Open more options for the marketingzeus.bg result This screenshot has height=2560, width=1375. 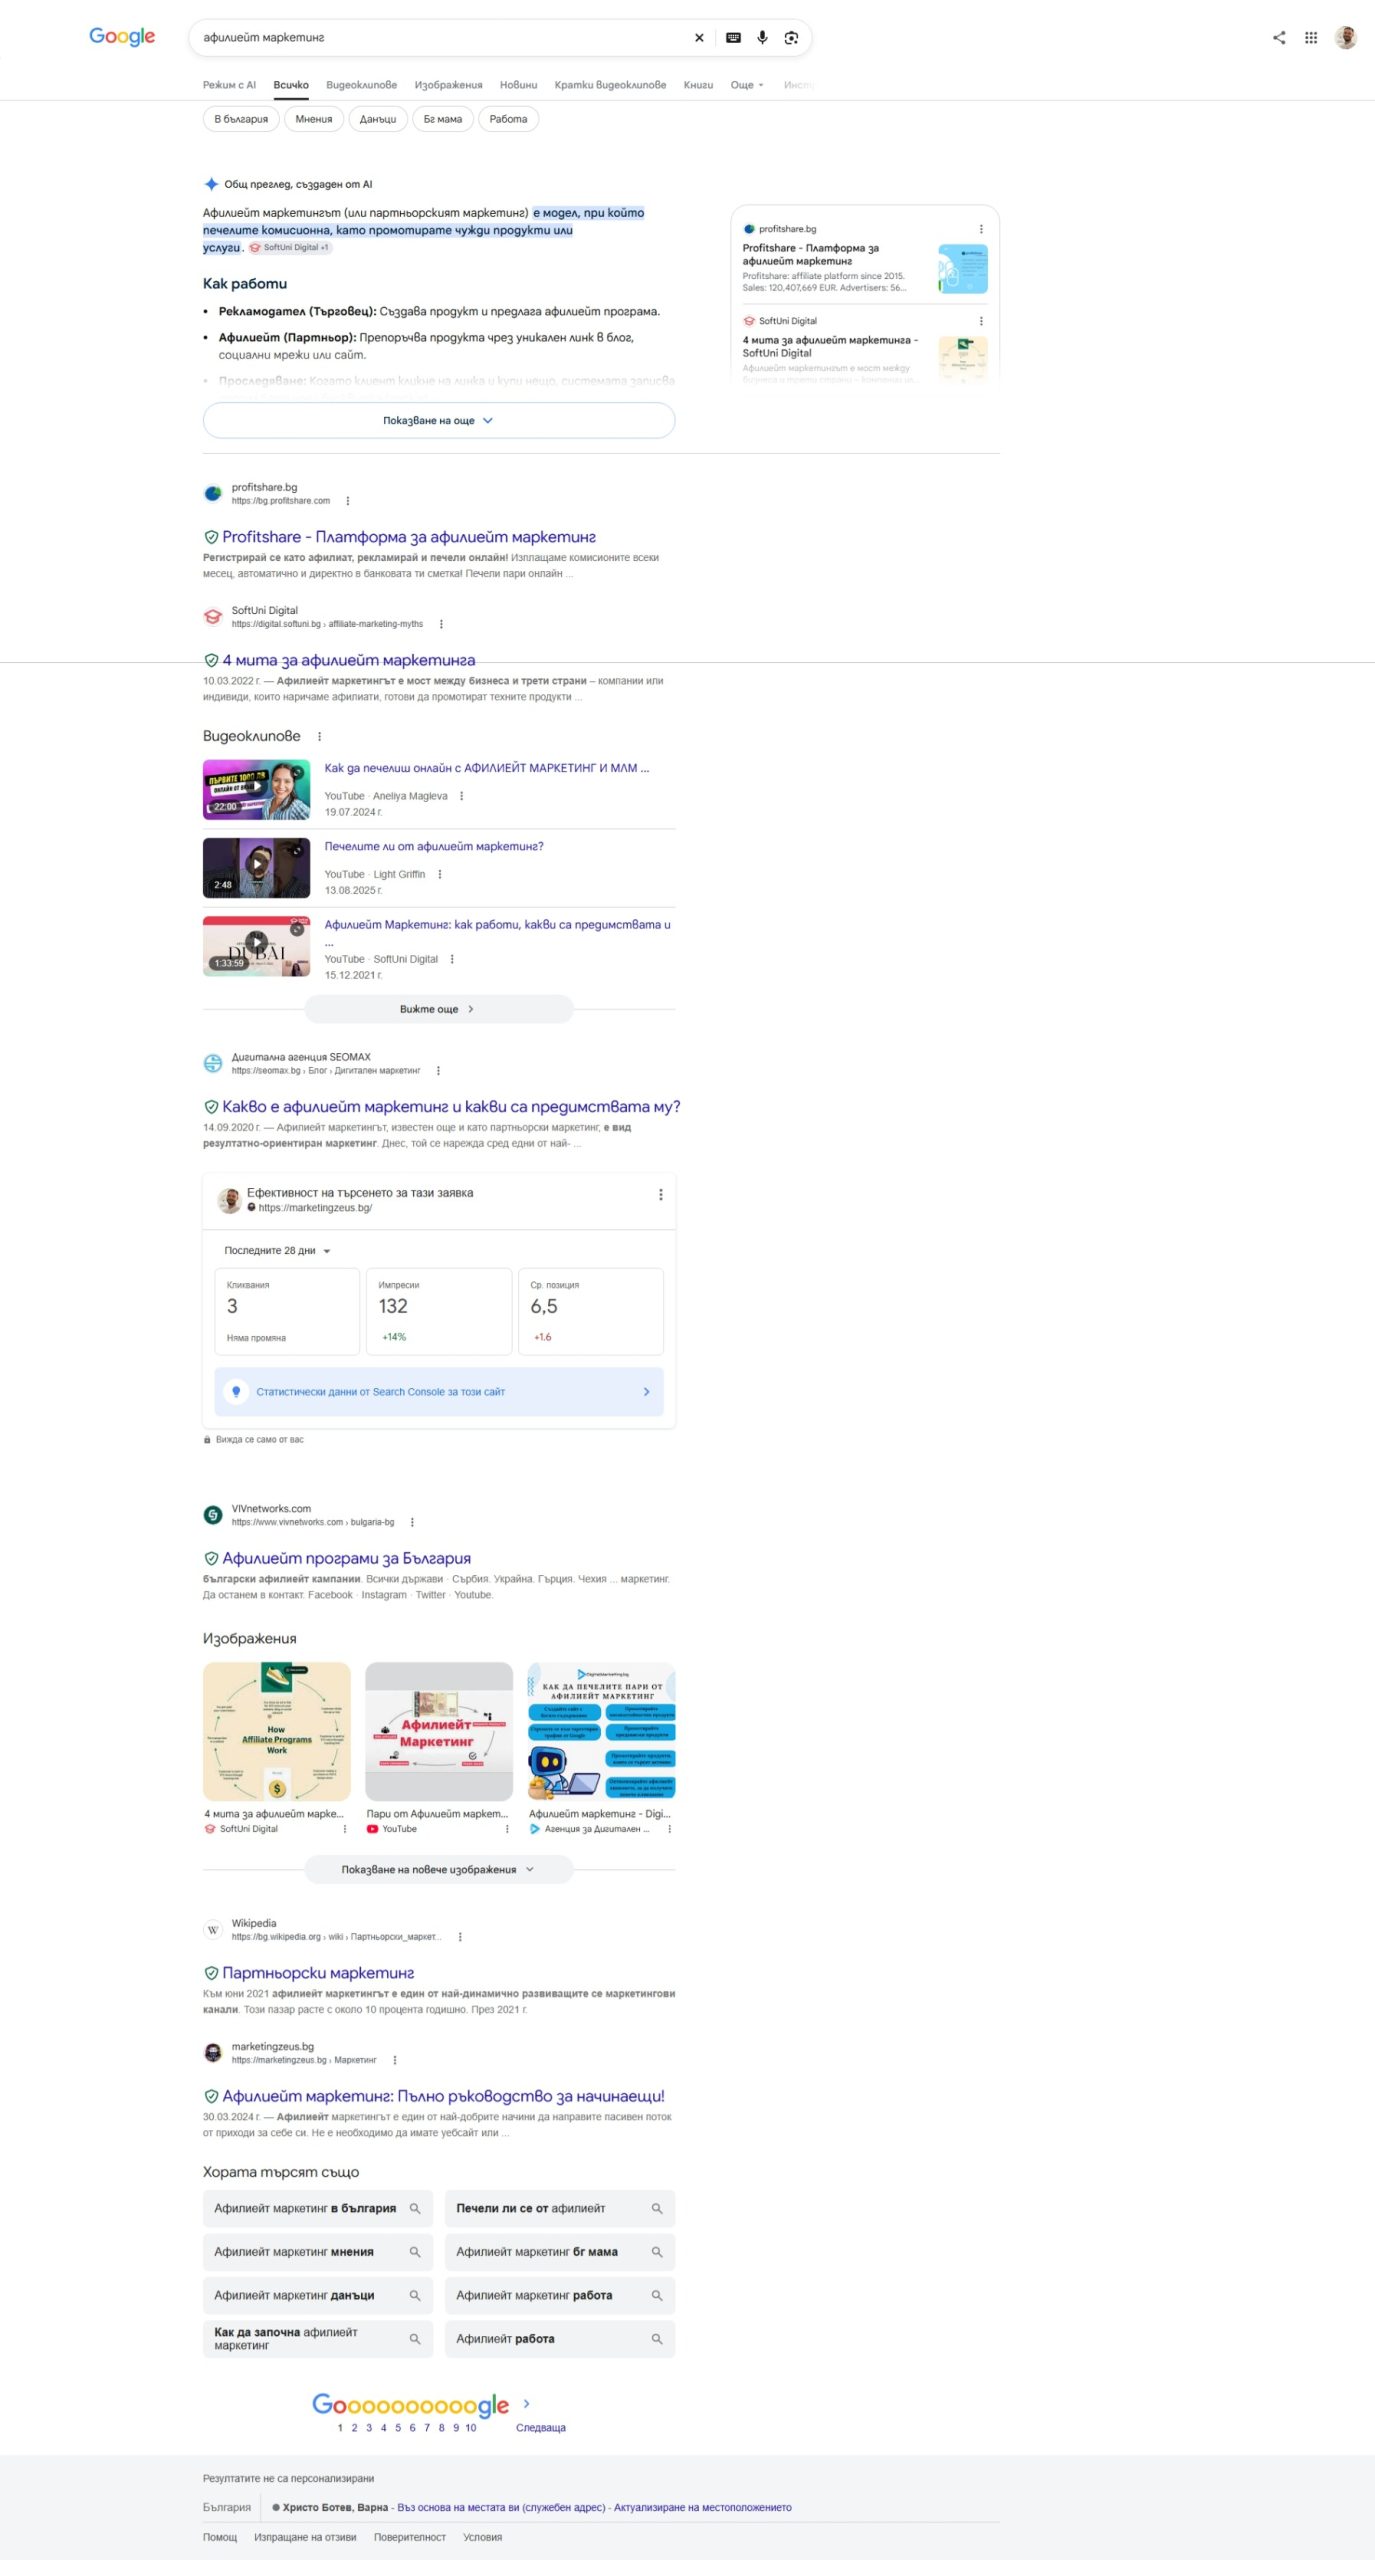click(395, 2060)
